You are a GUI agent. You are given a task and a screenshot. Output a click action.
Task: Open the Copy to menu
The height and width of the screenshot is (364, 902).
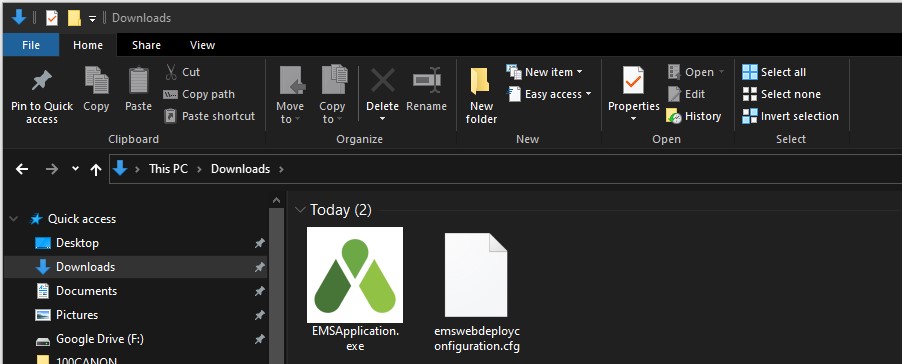[332, 95]
